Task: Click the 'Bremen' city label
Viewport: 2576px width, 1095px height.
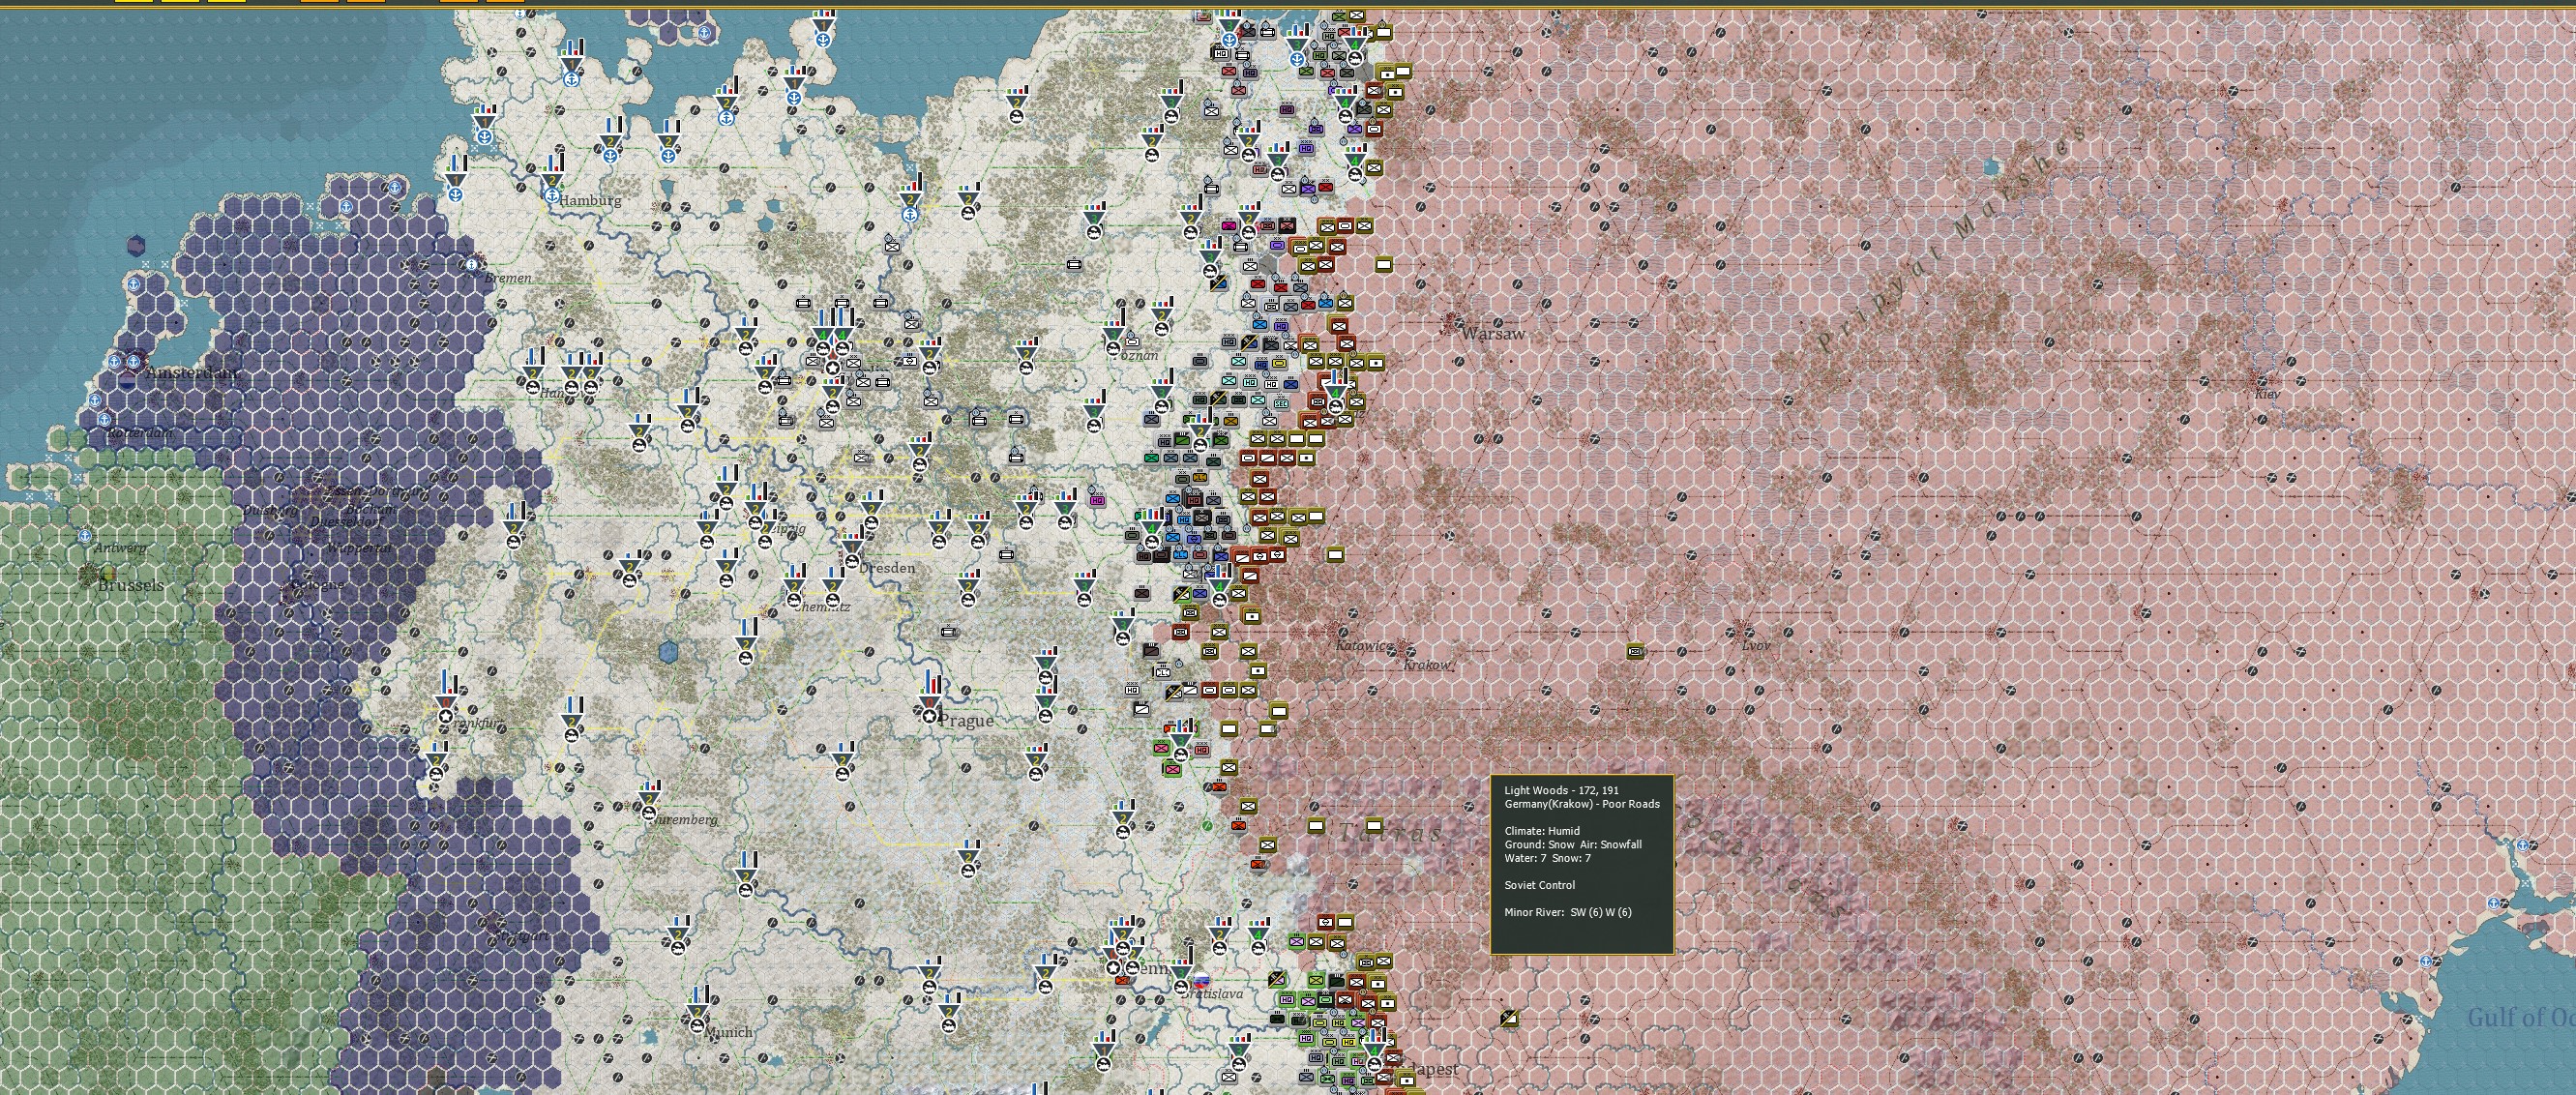Action: [508, 278]
